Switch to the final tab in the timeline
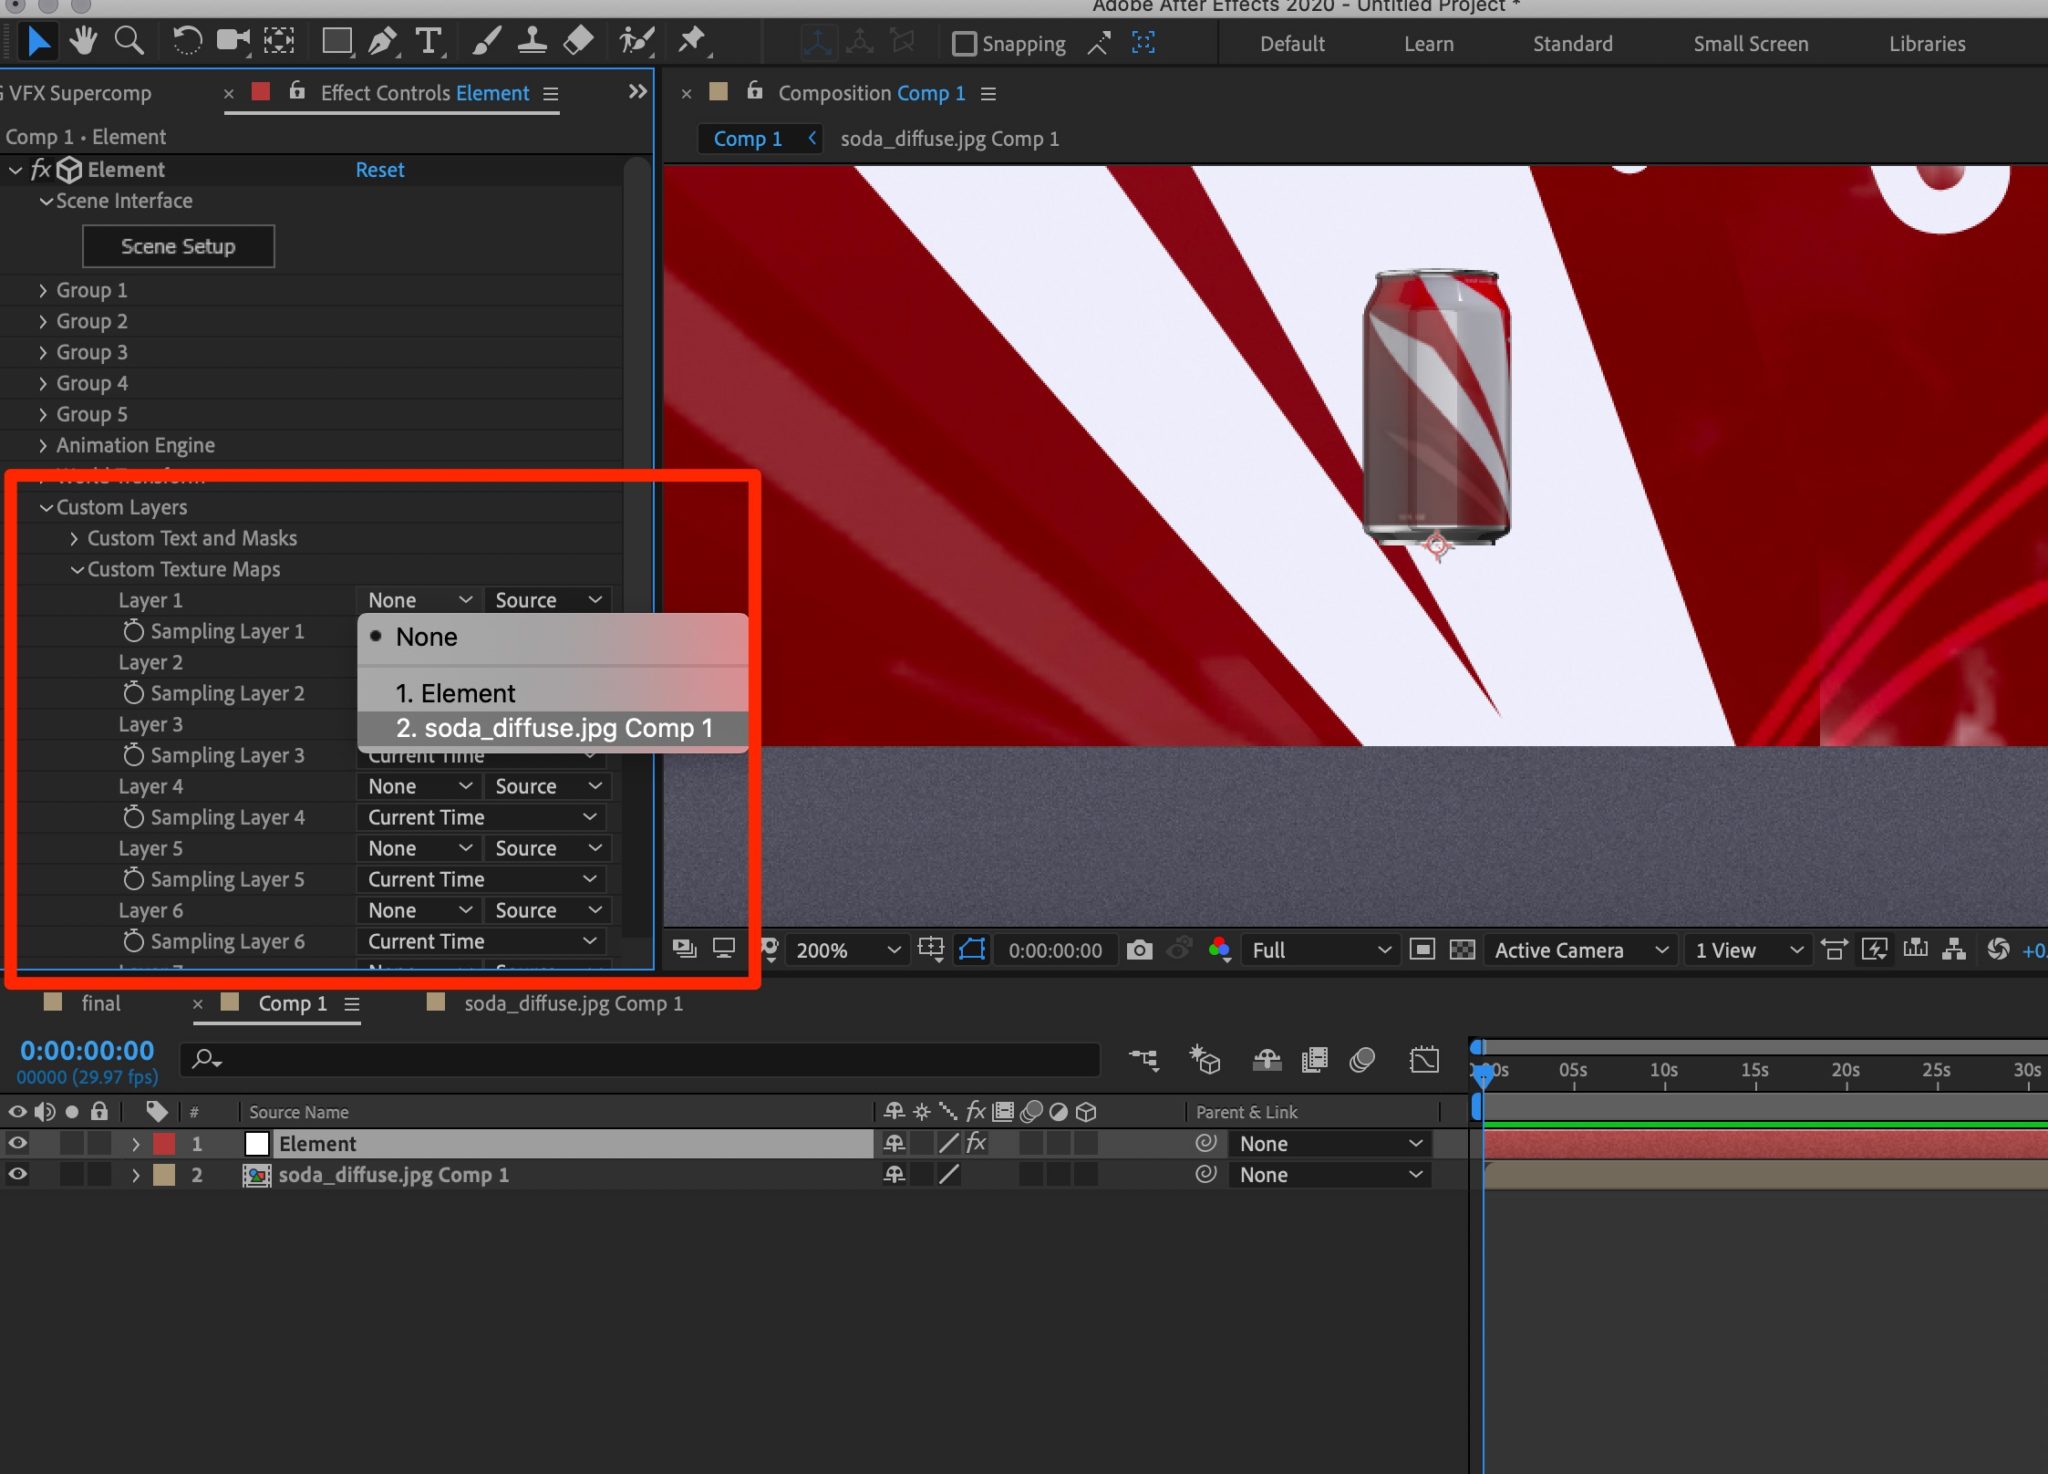 100,1003
